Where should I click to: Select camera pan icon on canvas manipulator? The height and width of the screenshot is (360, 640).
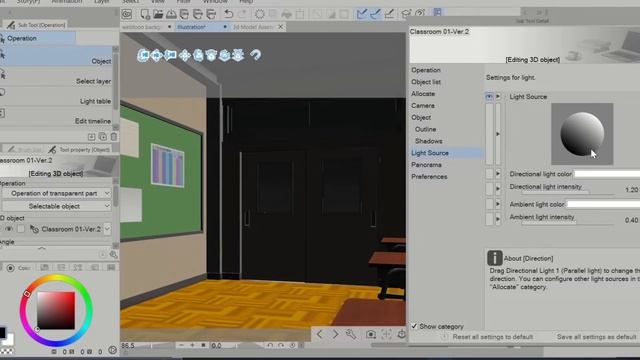click(x=157, y=55)
